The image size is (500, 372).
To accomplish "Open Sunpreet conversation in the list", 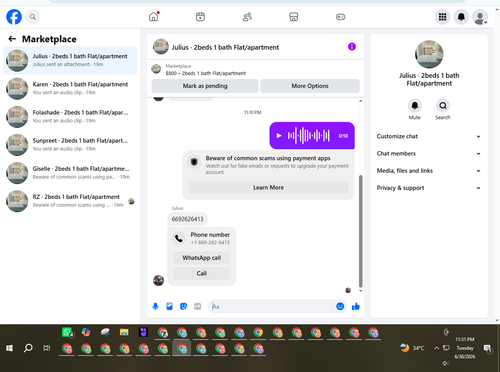I will (70, 145).
